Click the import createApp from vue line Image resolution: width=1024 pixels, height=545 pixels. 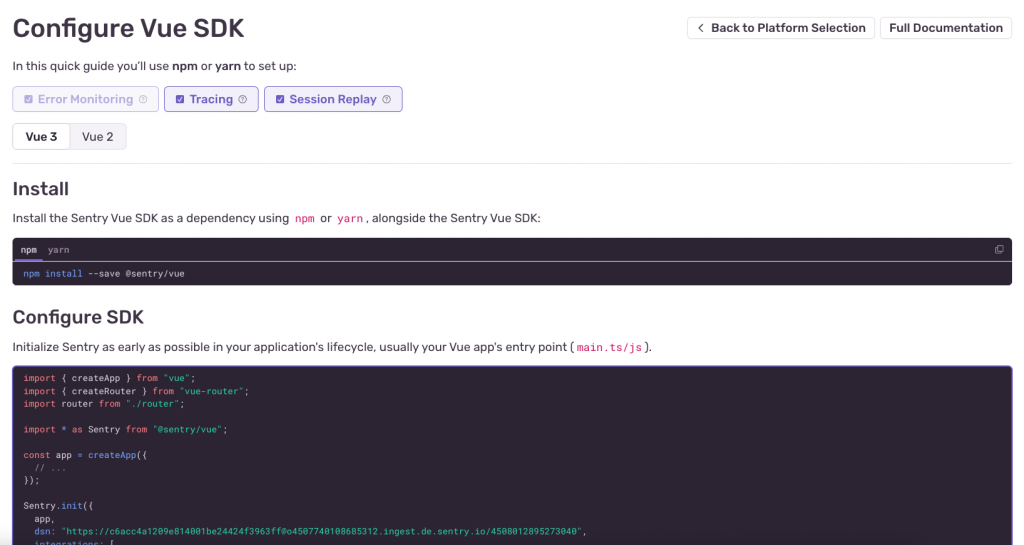pyautogui.click(x=109, y=378)
